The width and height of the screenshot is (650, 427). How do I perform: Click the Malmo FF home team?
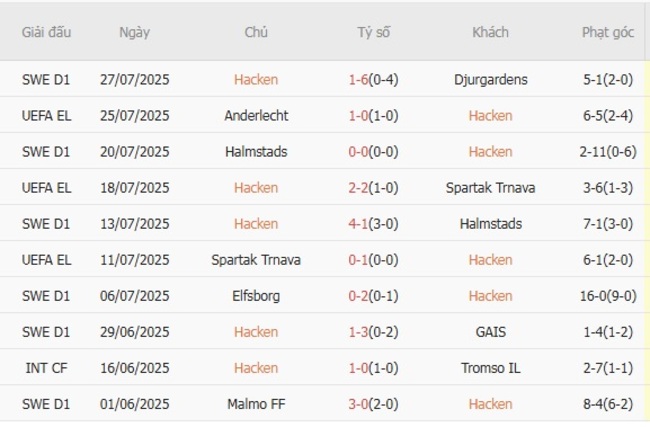(x=256, y=404)
